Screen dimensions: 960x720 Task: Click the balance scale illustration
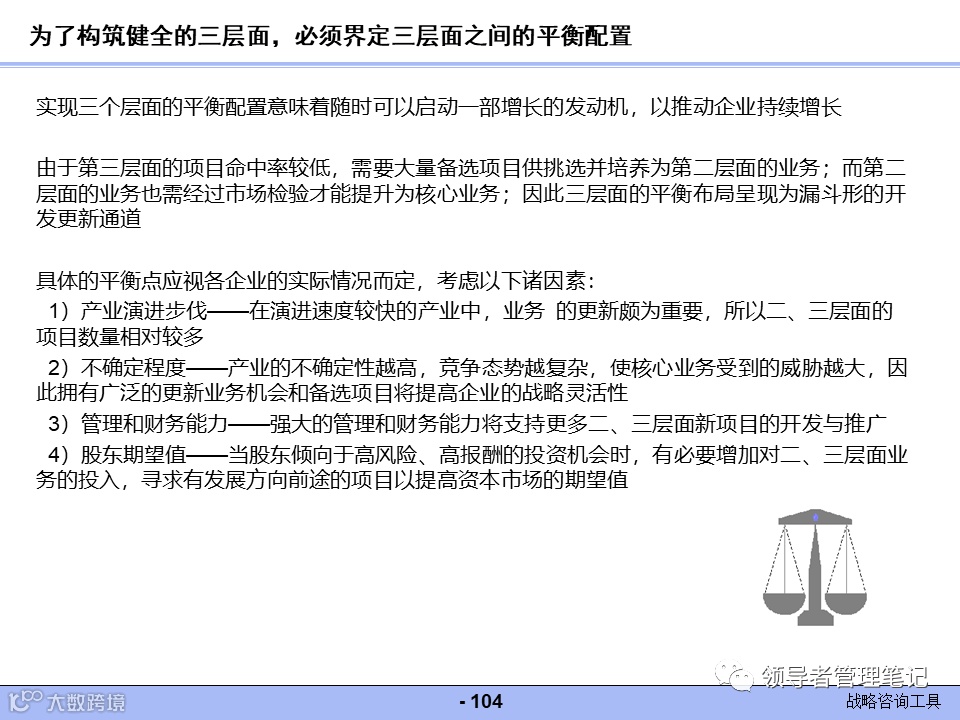[815, 567]
